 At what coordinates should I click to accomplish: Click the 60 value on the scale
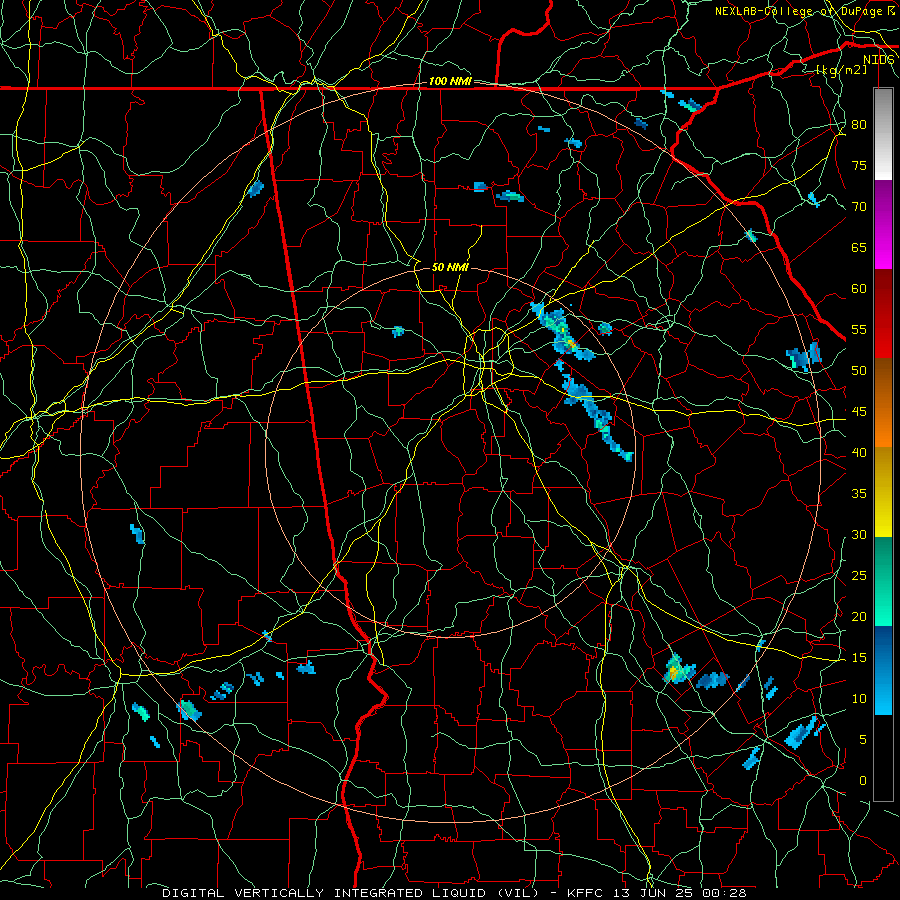pyautogui.click(x=859, y=289)
